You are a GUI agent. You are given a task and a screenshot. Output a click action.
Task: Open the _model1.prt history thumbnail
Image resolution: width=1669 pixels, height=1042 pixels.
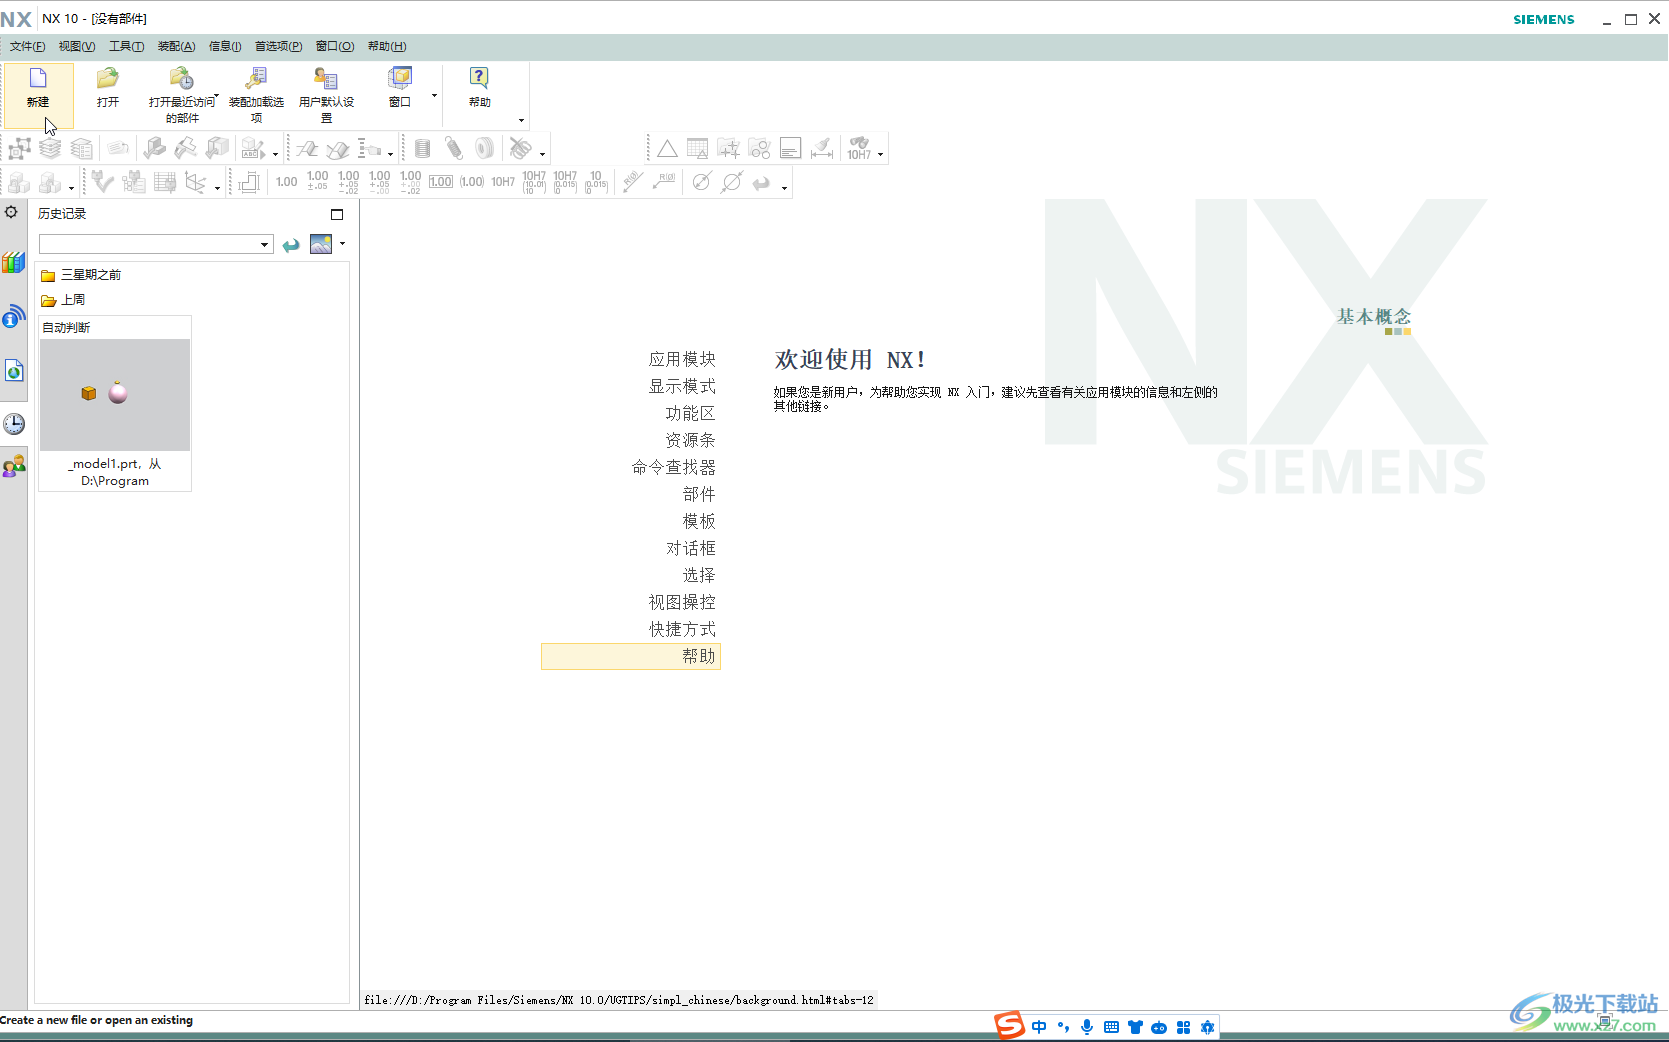click(x=115, y=395)
